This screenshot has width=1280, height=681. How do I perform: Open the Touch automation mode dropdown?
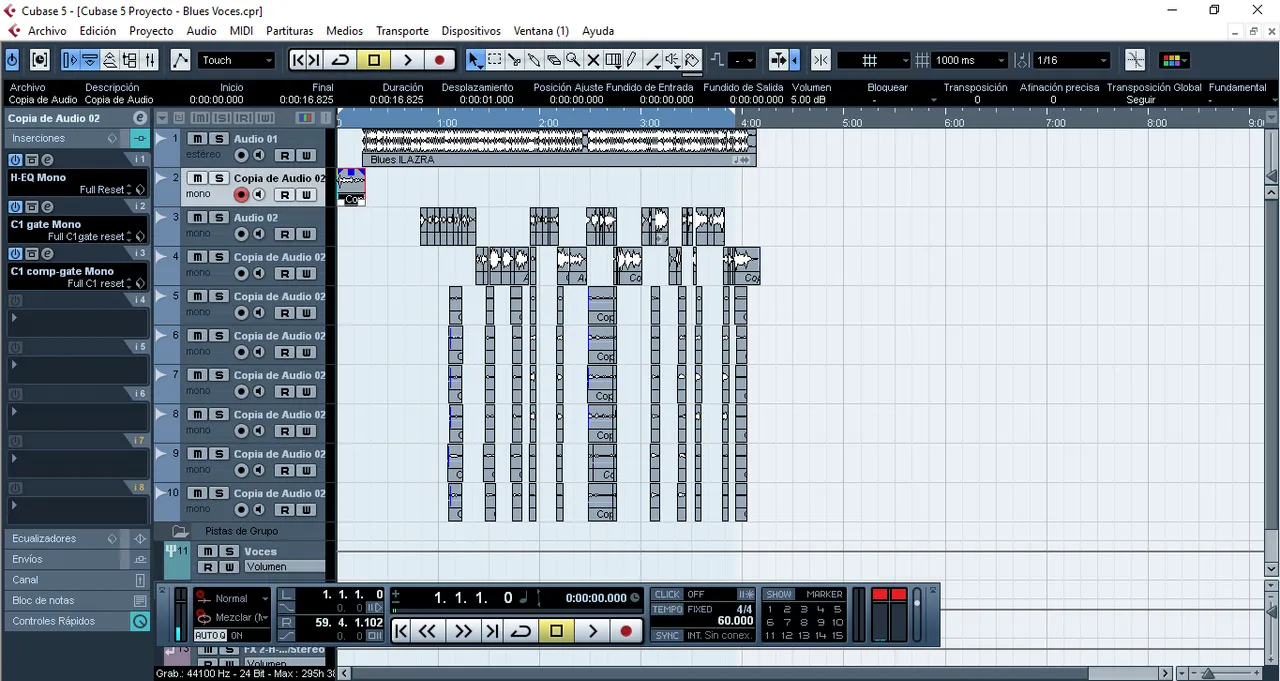[236, 60]
